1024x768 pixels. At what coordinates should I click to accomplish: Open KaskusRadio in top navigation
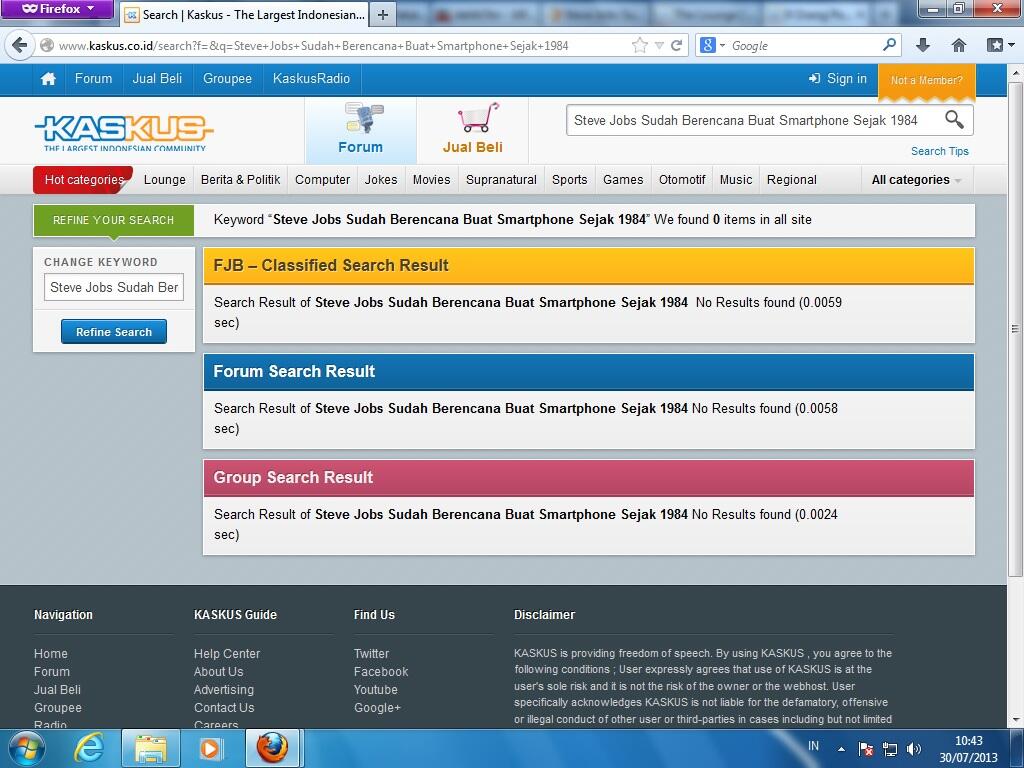[x=312, y=78]
